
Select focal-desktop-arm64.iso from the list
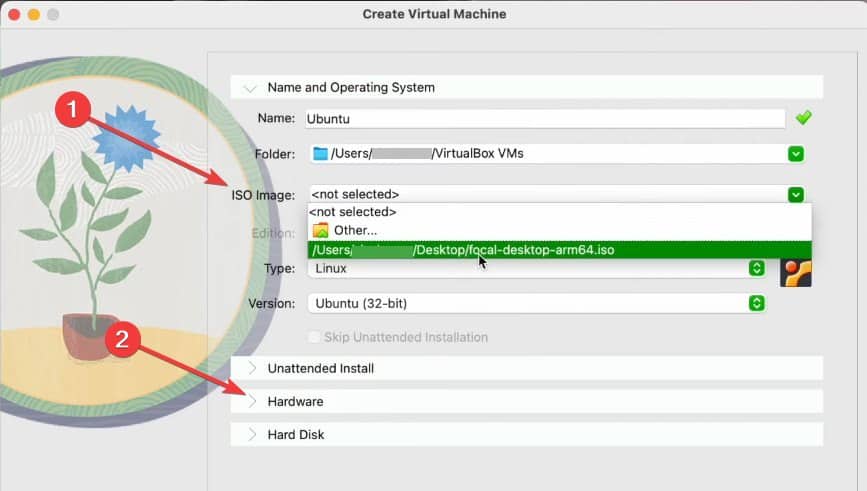[x=560, y=250]
